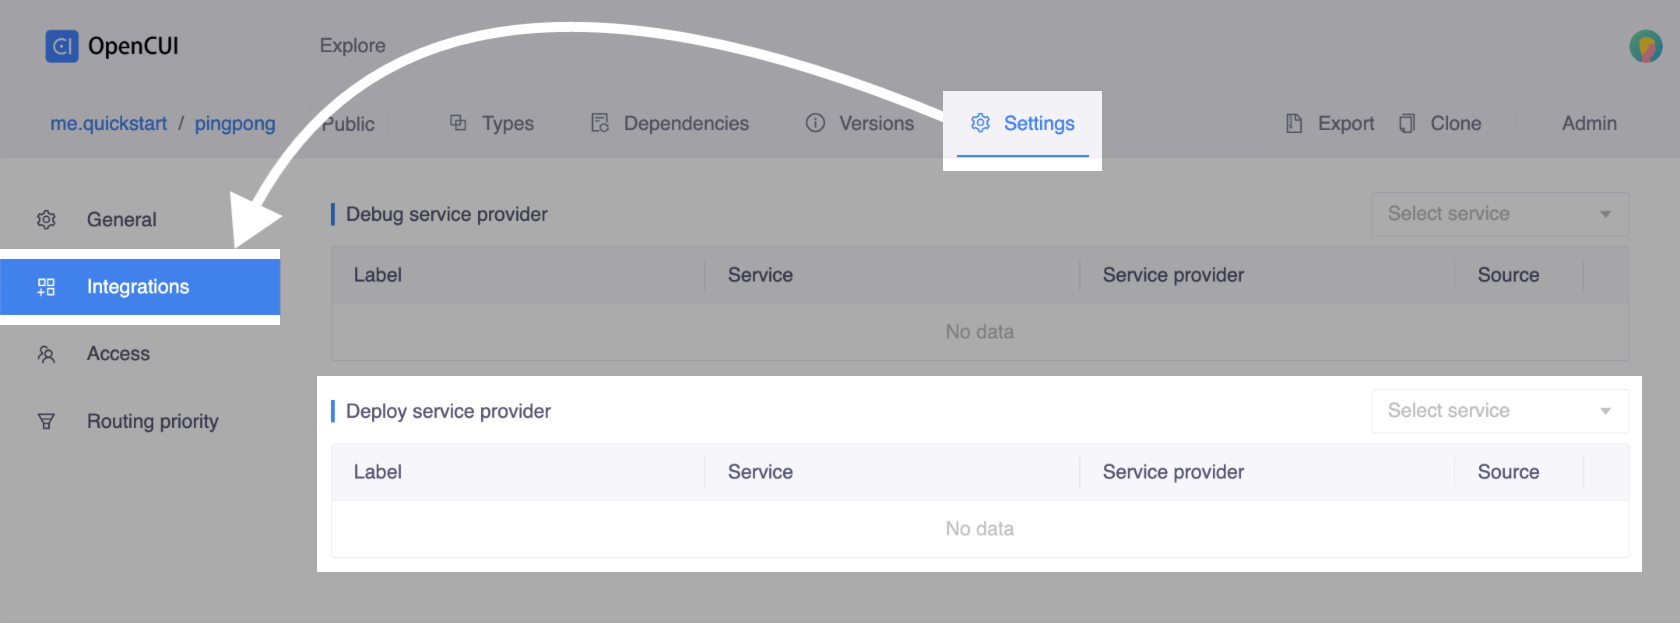Open the Select service dropdown for Debug provider

click(1498, 213)
